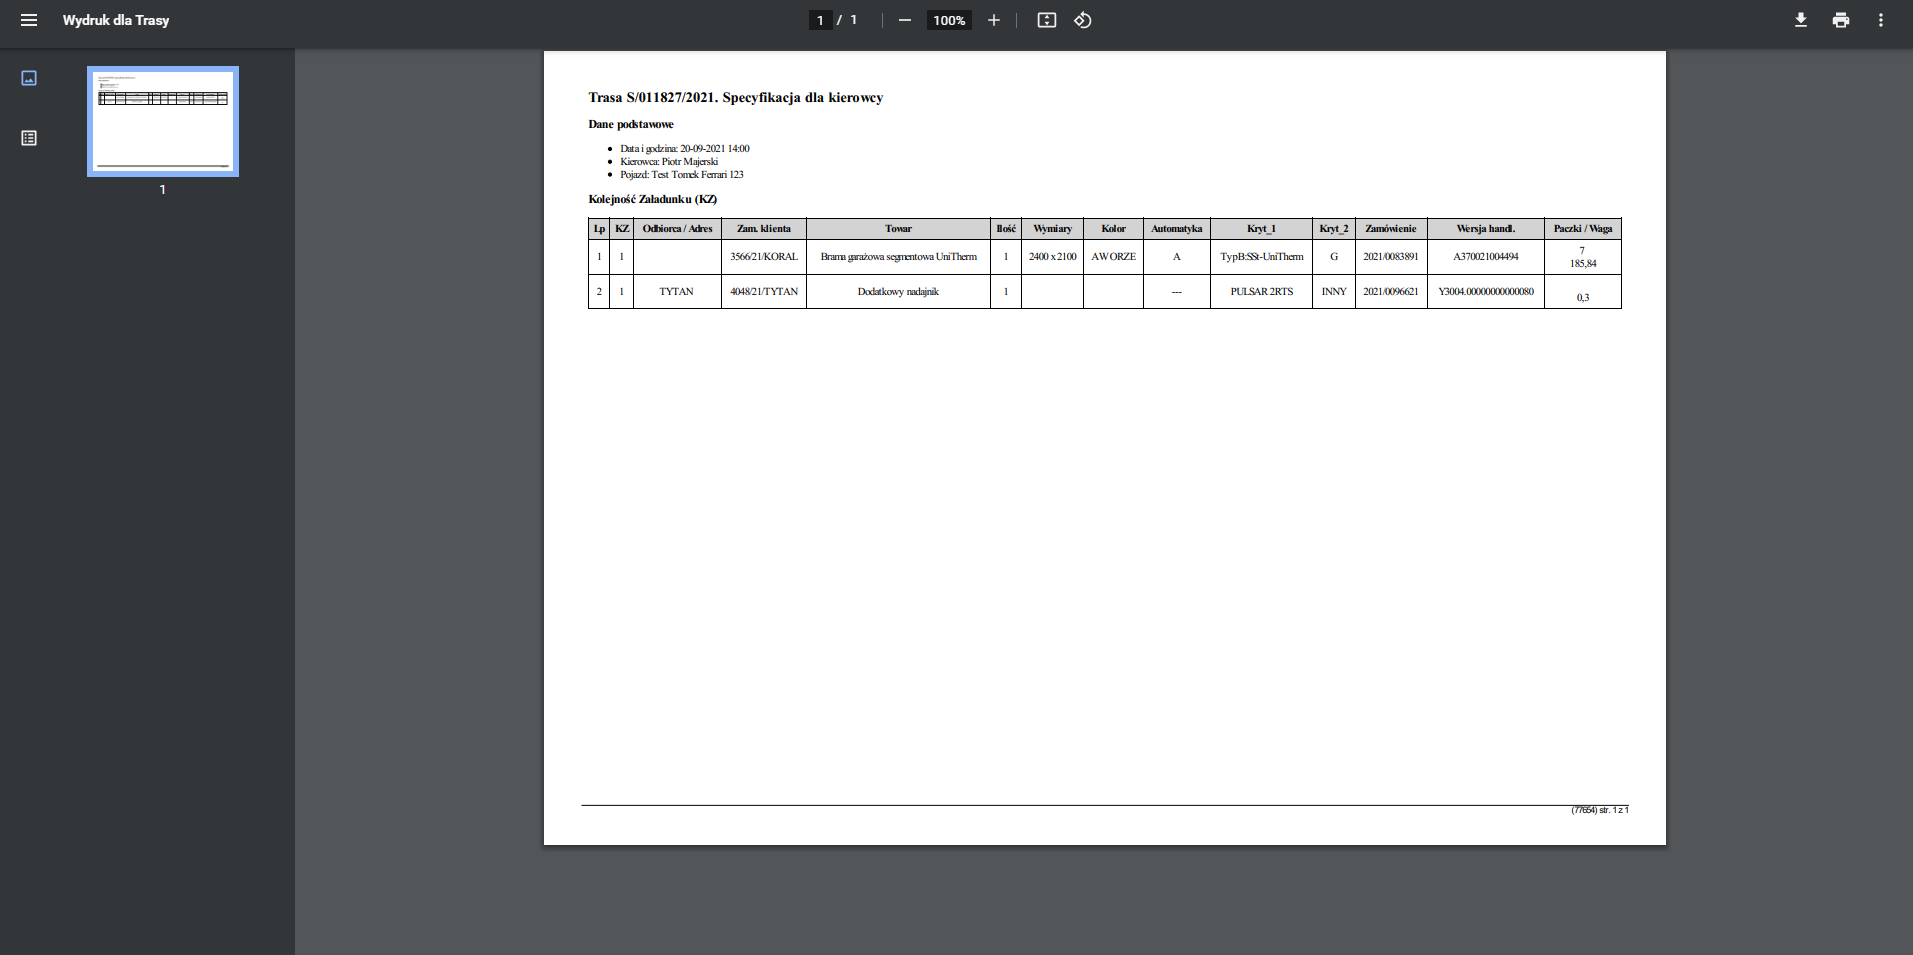This screenshot has height=955, width=1913.
Task: Show page thumbnails view in sidebar
Action: [x=29, y=78]
